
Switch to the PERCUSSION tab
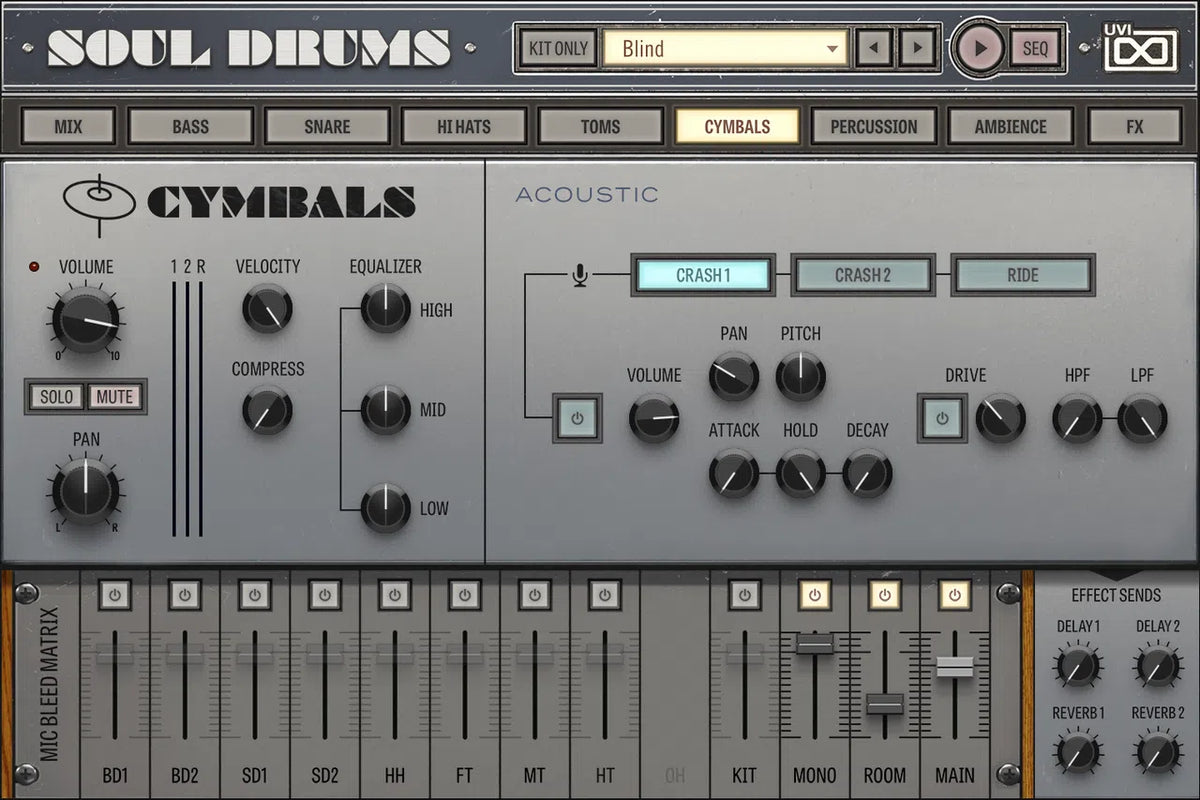click(x=874, y=126)
